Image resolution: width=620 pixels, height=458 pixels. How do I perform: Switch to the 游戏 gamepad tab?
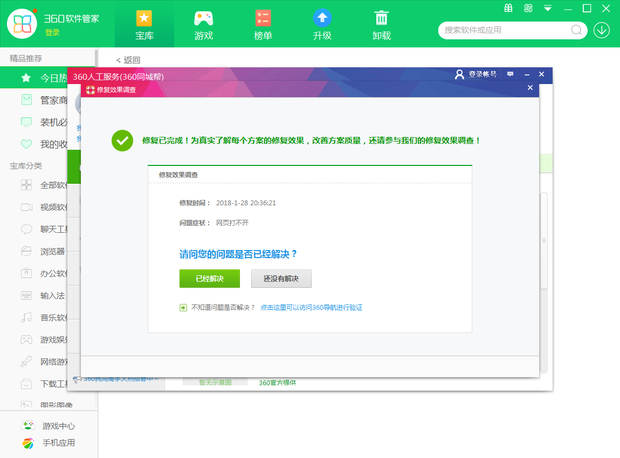(x=203, y=24)
